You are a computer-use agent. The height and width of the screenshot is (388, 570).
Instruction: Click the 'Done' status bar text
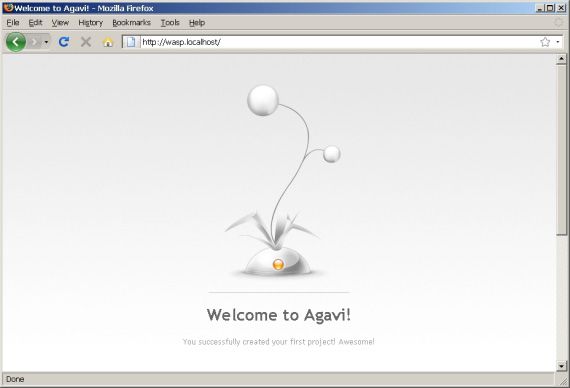click(x=15, y=379)
